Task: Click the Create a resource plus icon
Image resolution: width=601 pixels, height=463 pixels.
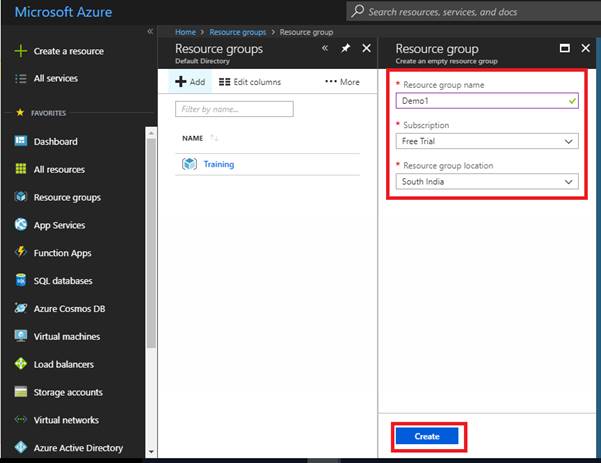Action: pyautogui.click(x=20, y=51)
